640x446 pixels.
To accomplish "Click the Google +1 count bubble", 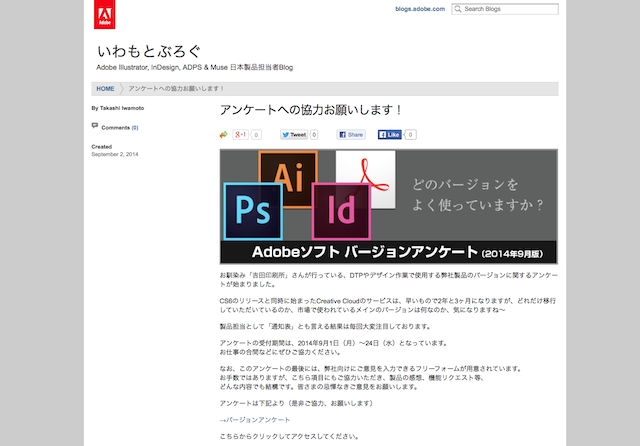I will tap(256, 135).
